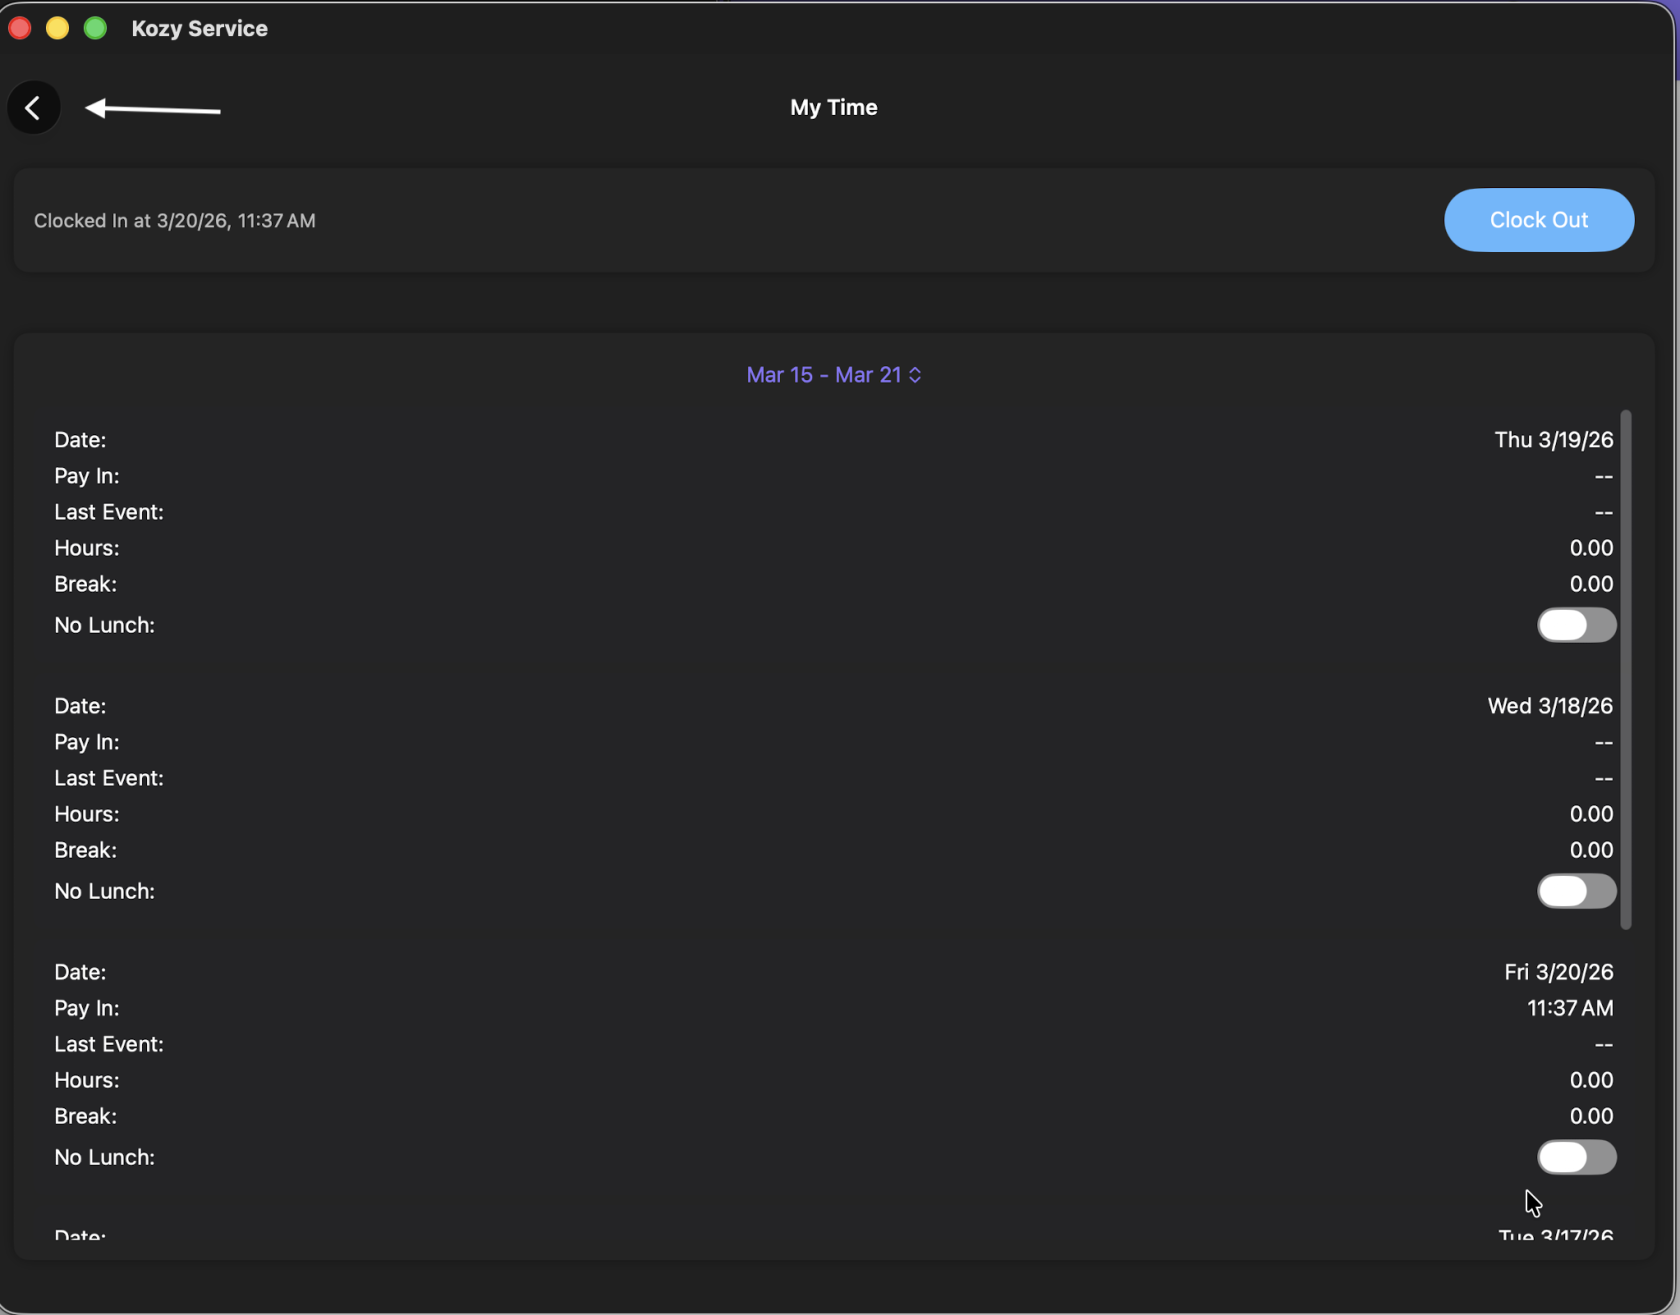Click the Hours value for Fri 3/20/26
The width and height of the screenshot is (1680, 1315).
coord(1590,1080)
